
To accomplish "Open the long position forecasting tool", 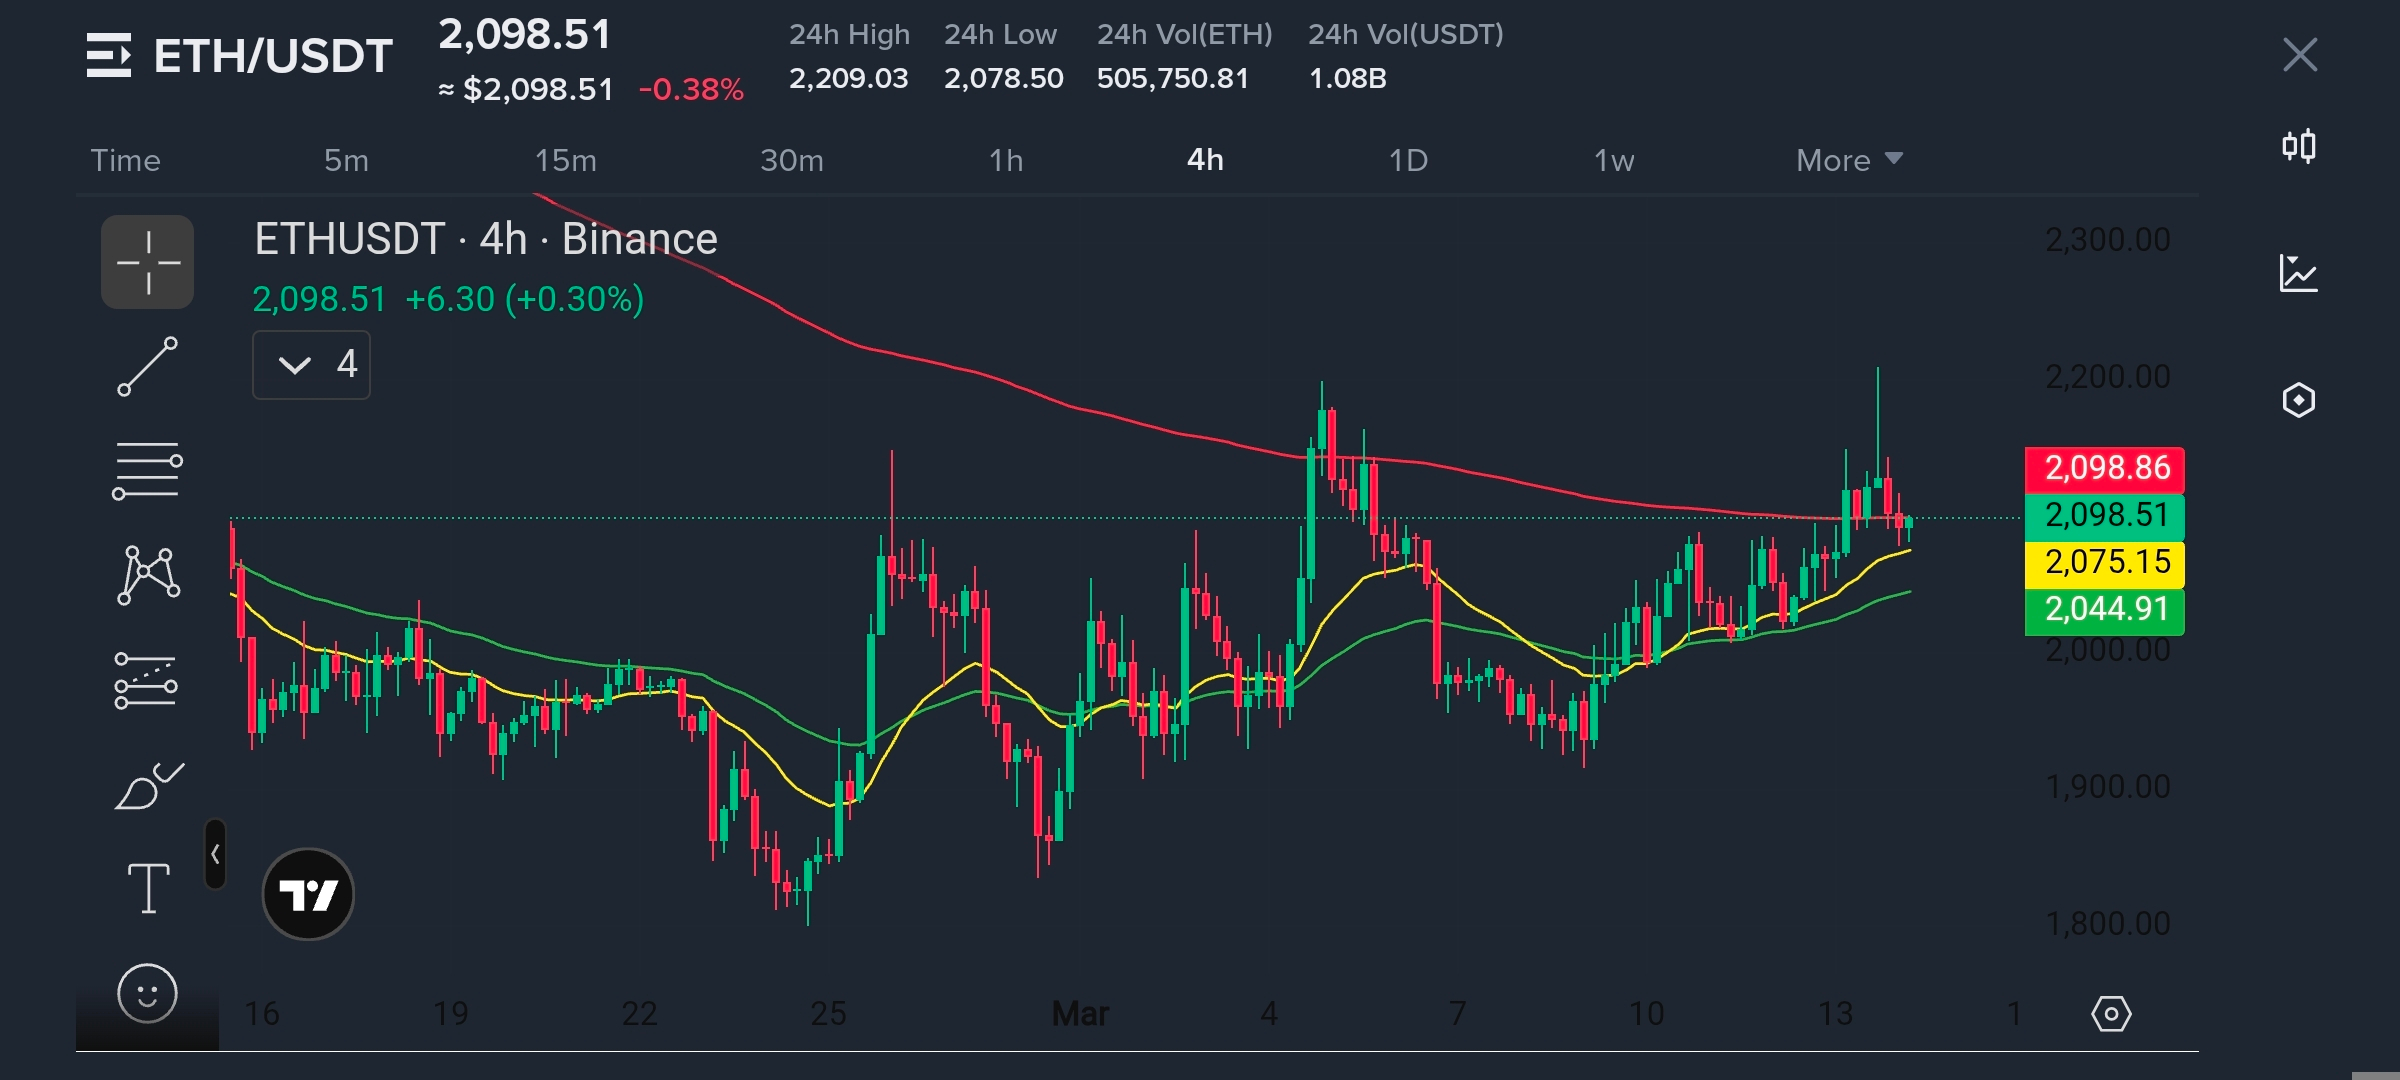I will coord(146,680).
